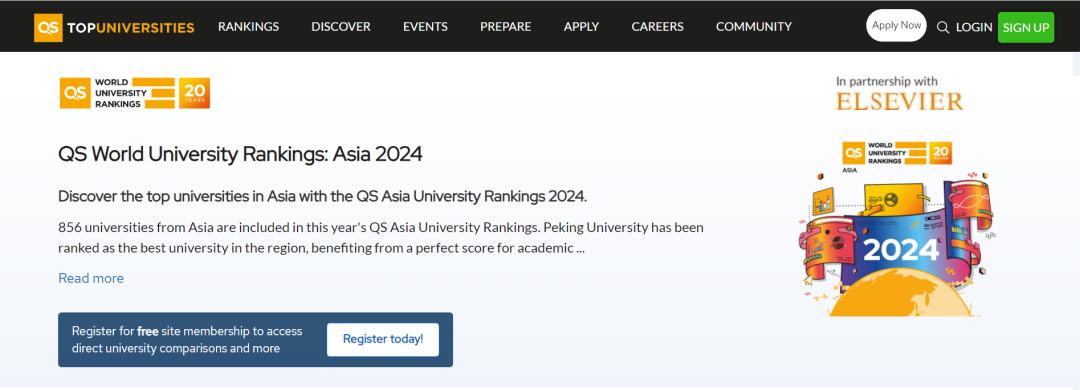The image size is (1080, 390).
Task: Click the Register today! button
Action: pos(383,340)
